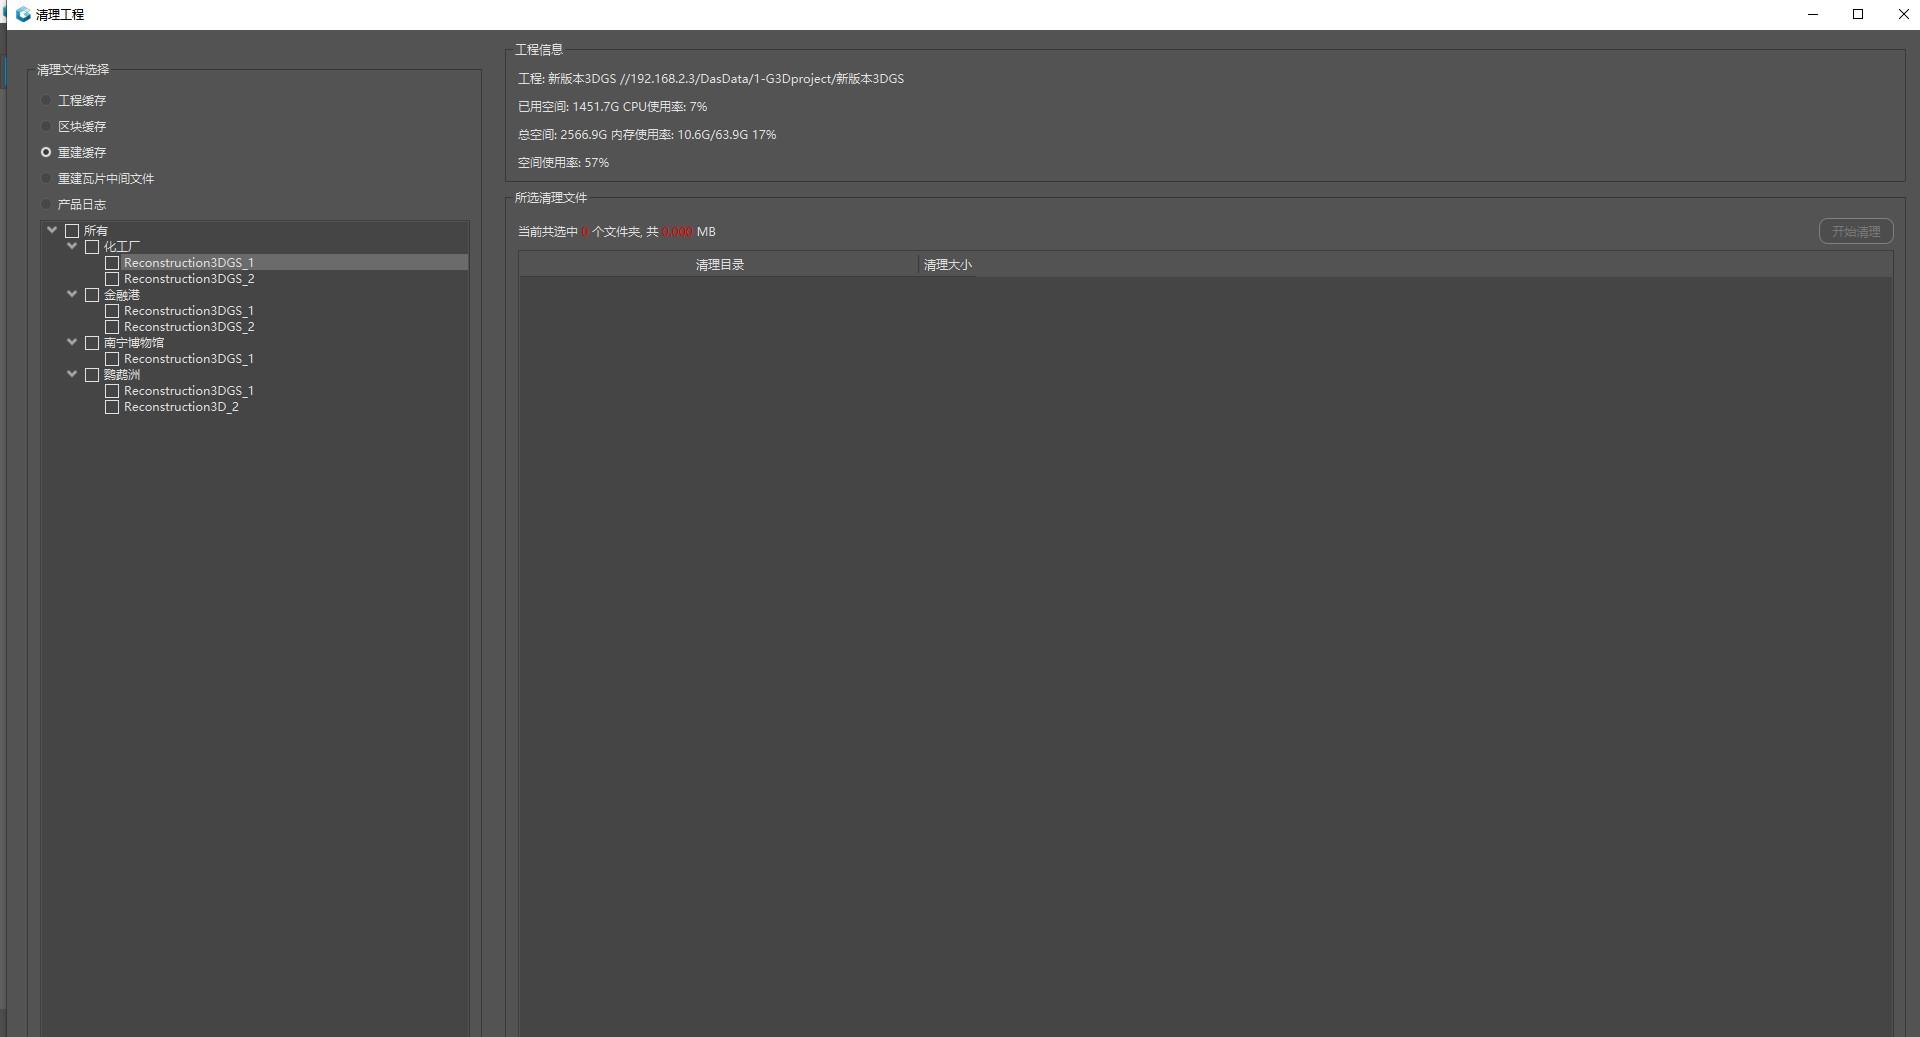Click the app logo icon in title bar
The width and height of the screenshot is (1920, 1037).
click(x=23, y=14)
